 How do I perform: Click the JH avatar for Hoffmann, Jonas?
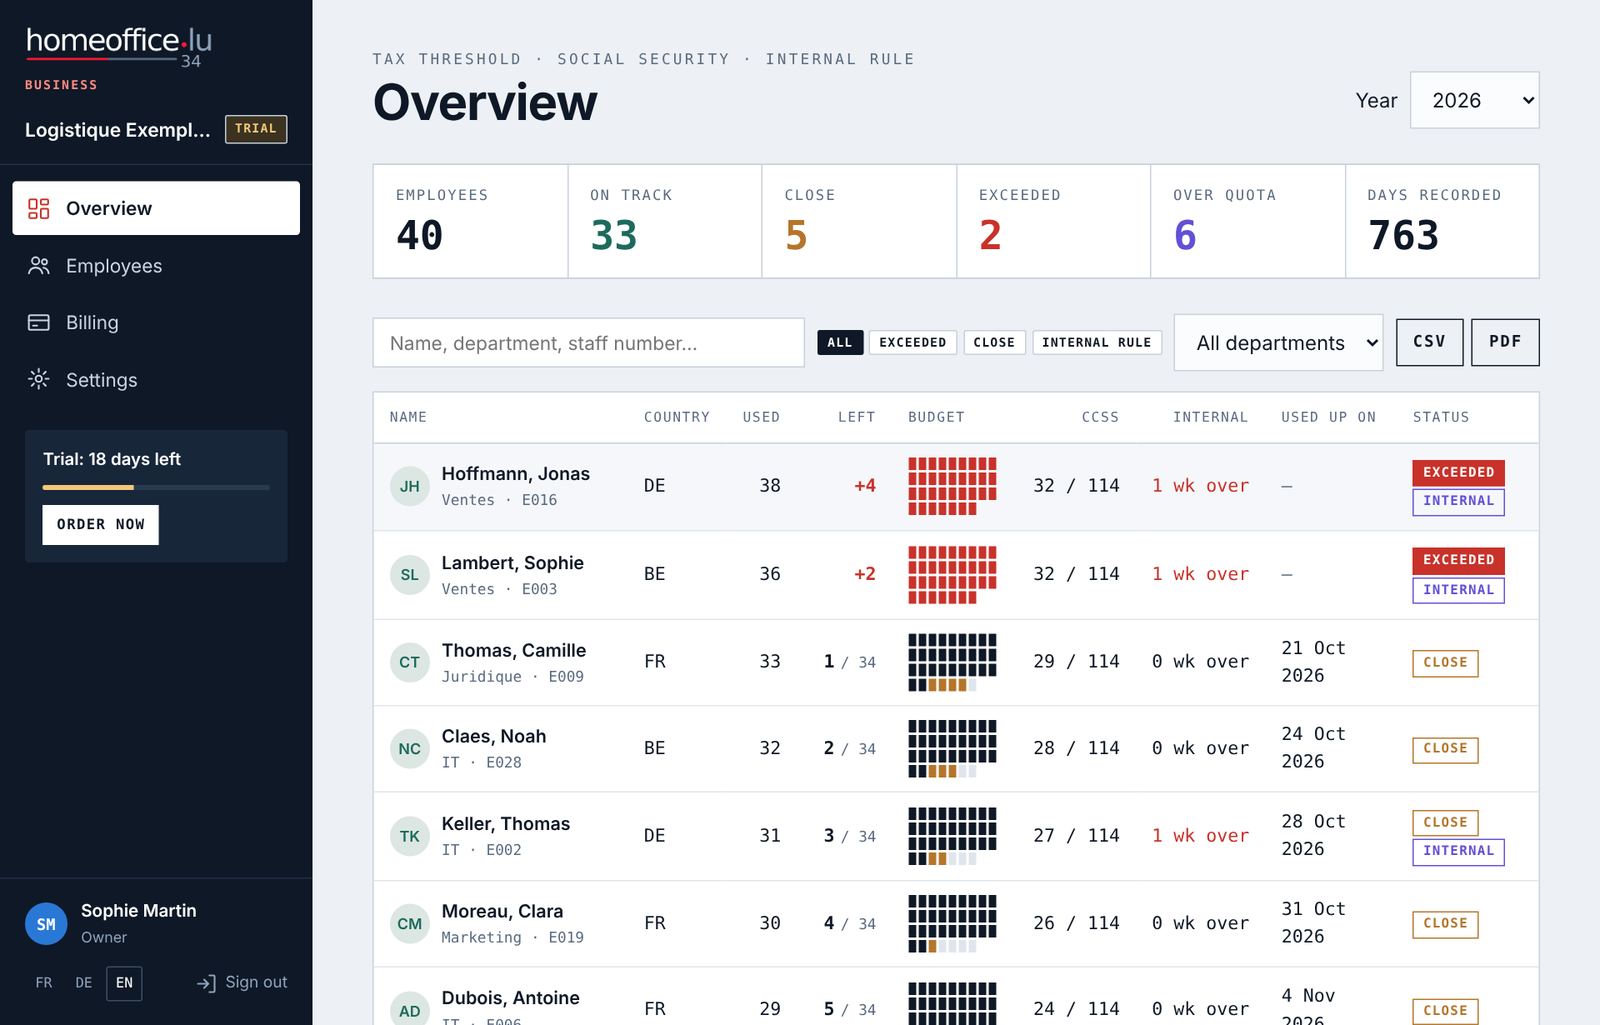point(409,486)
